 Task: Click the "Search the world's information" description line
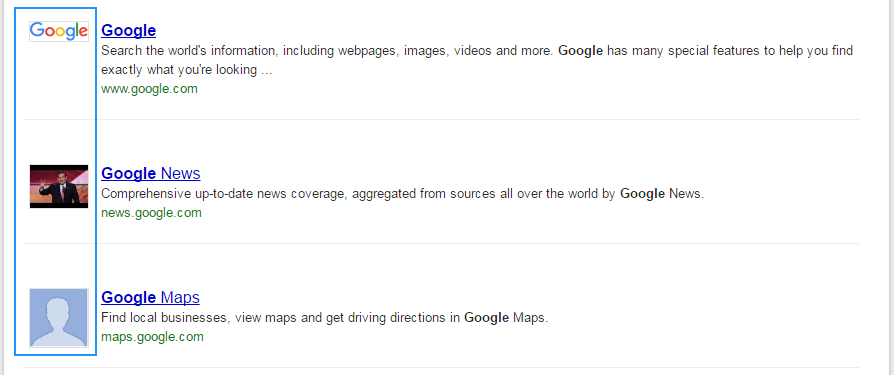coord(477,51)
